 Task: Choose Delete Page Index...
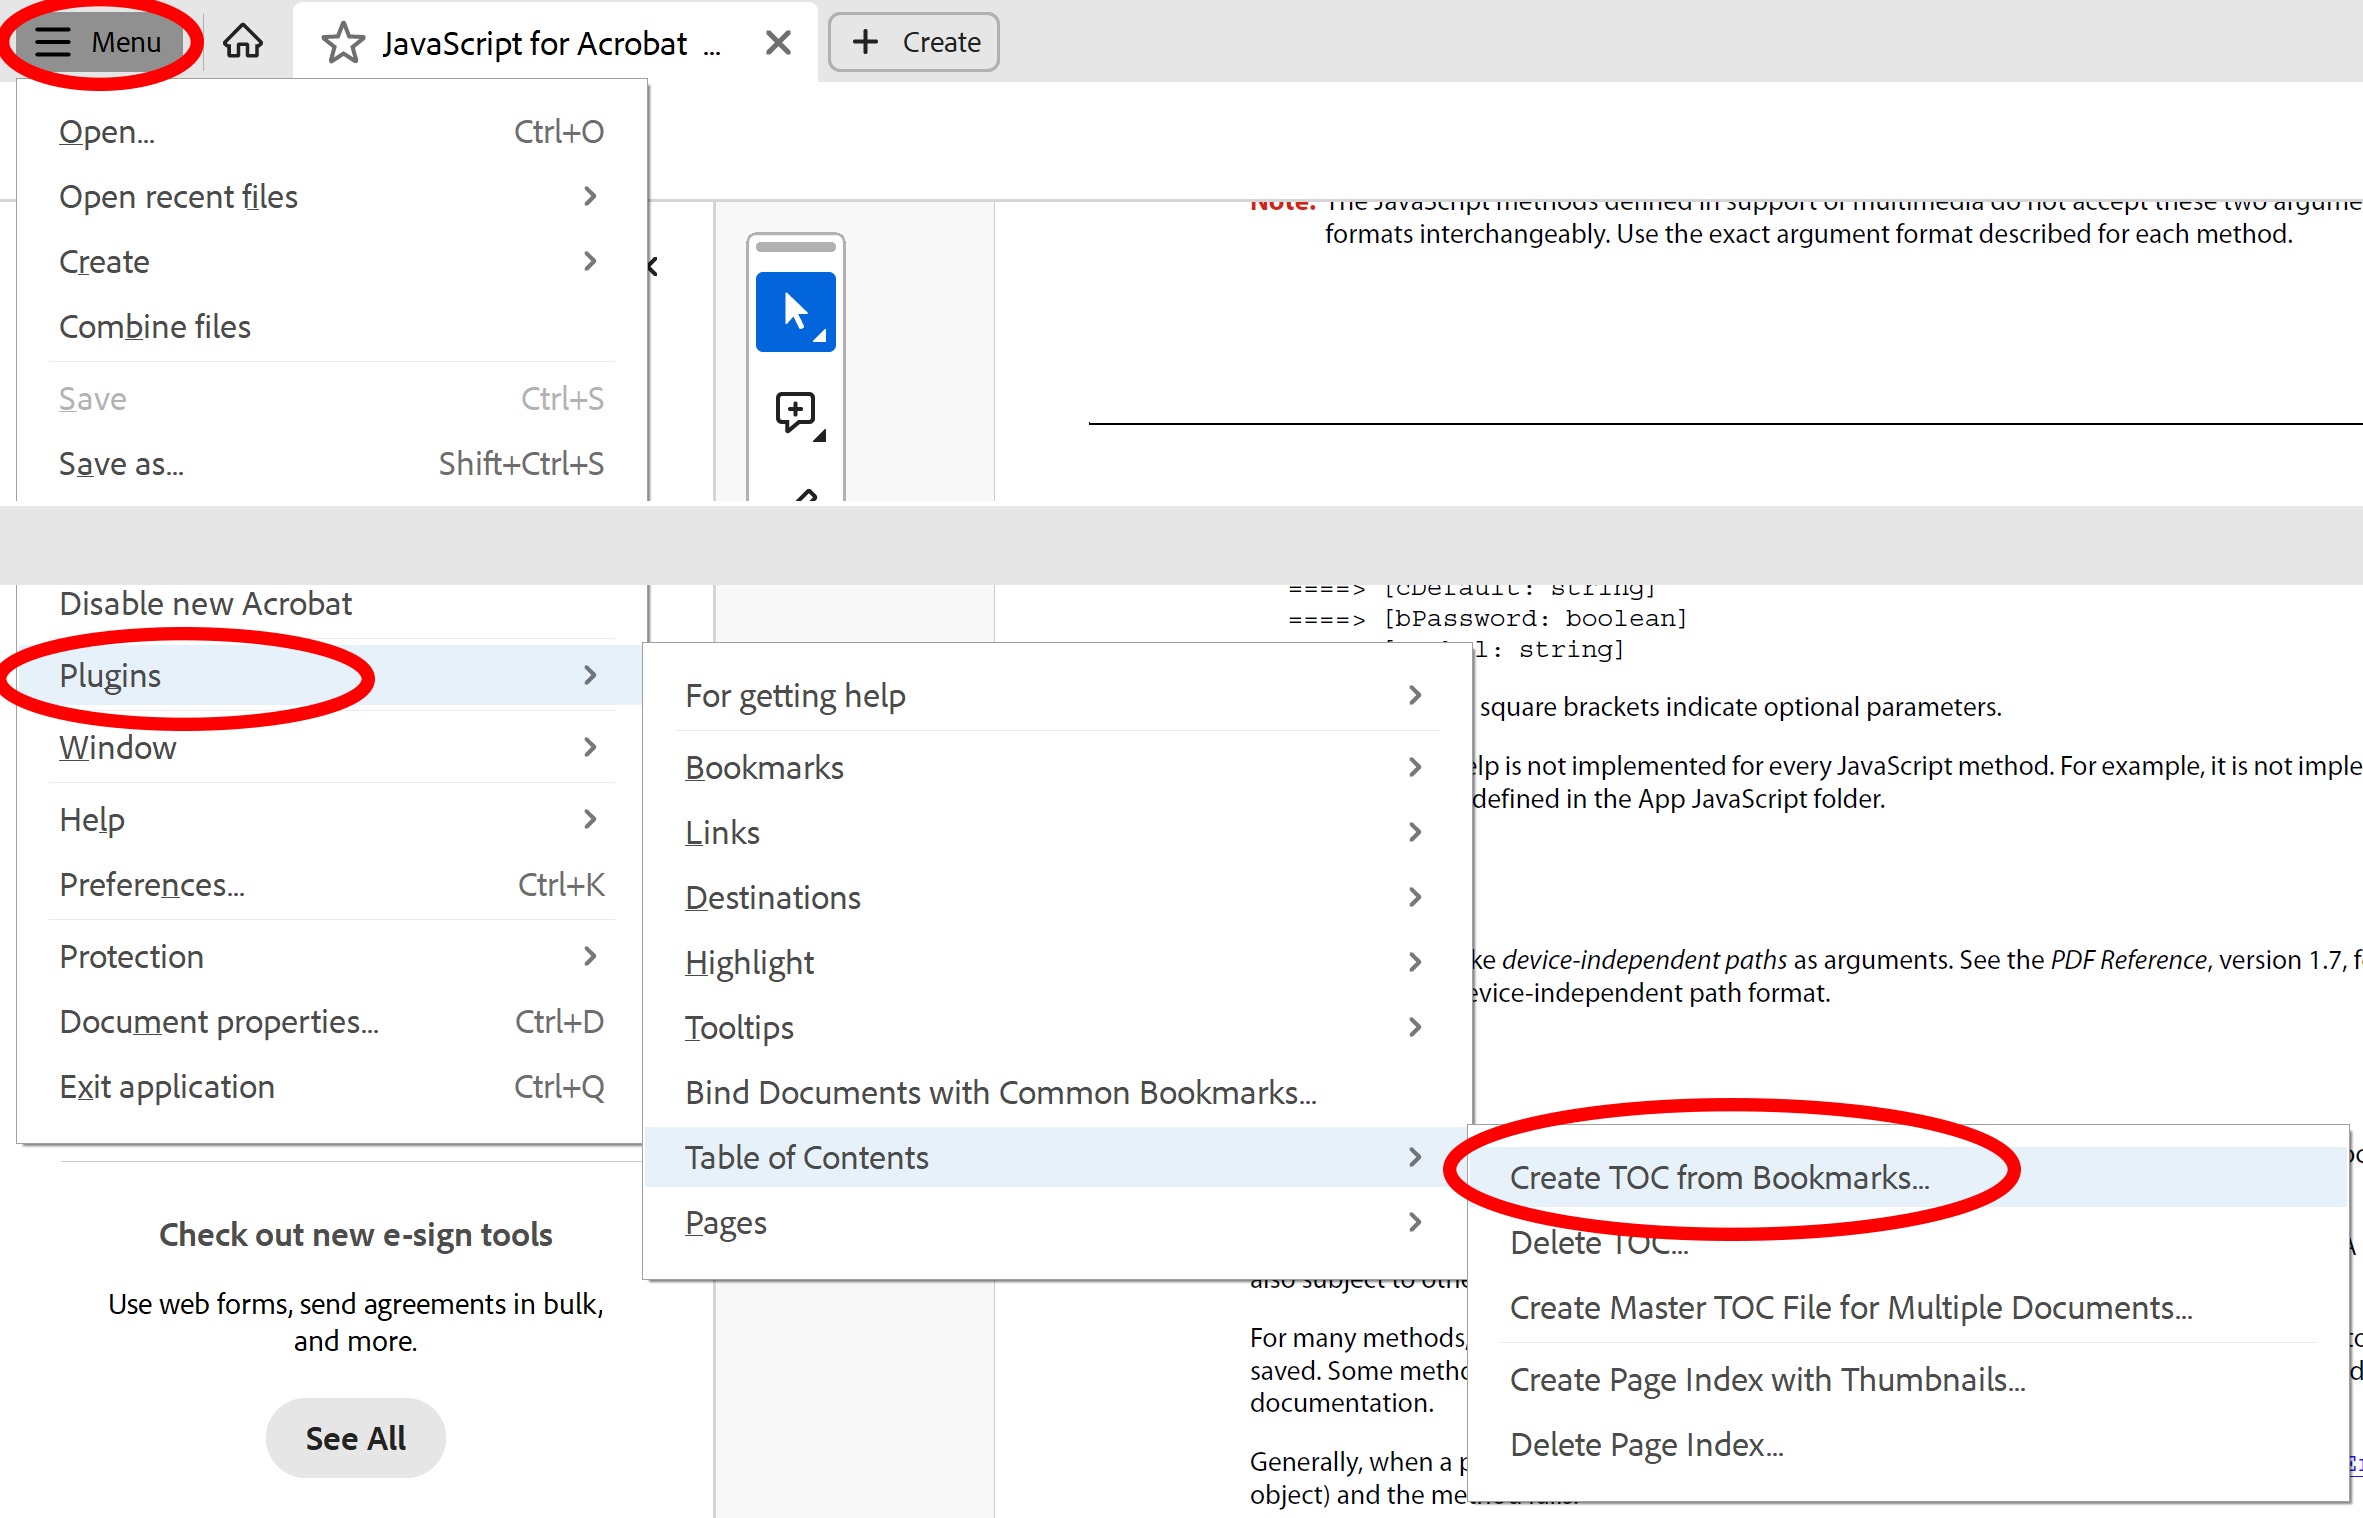[x=1908, y=1444]
